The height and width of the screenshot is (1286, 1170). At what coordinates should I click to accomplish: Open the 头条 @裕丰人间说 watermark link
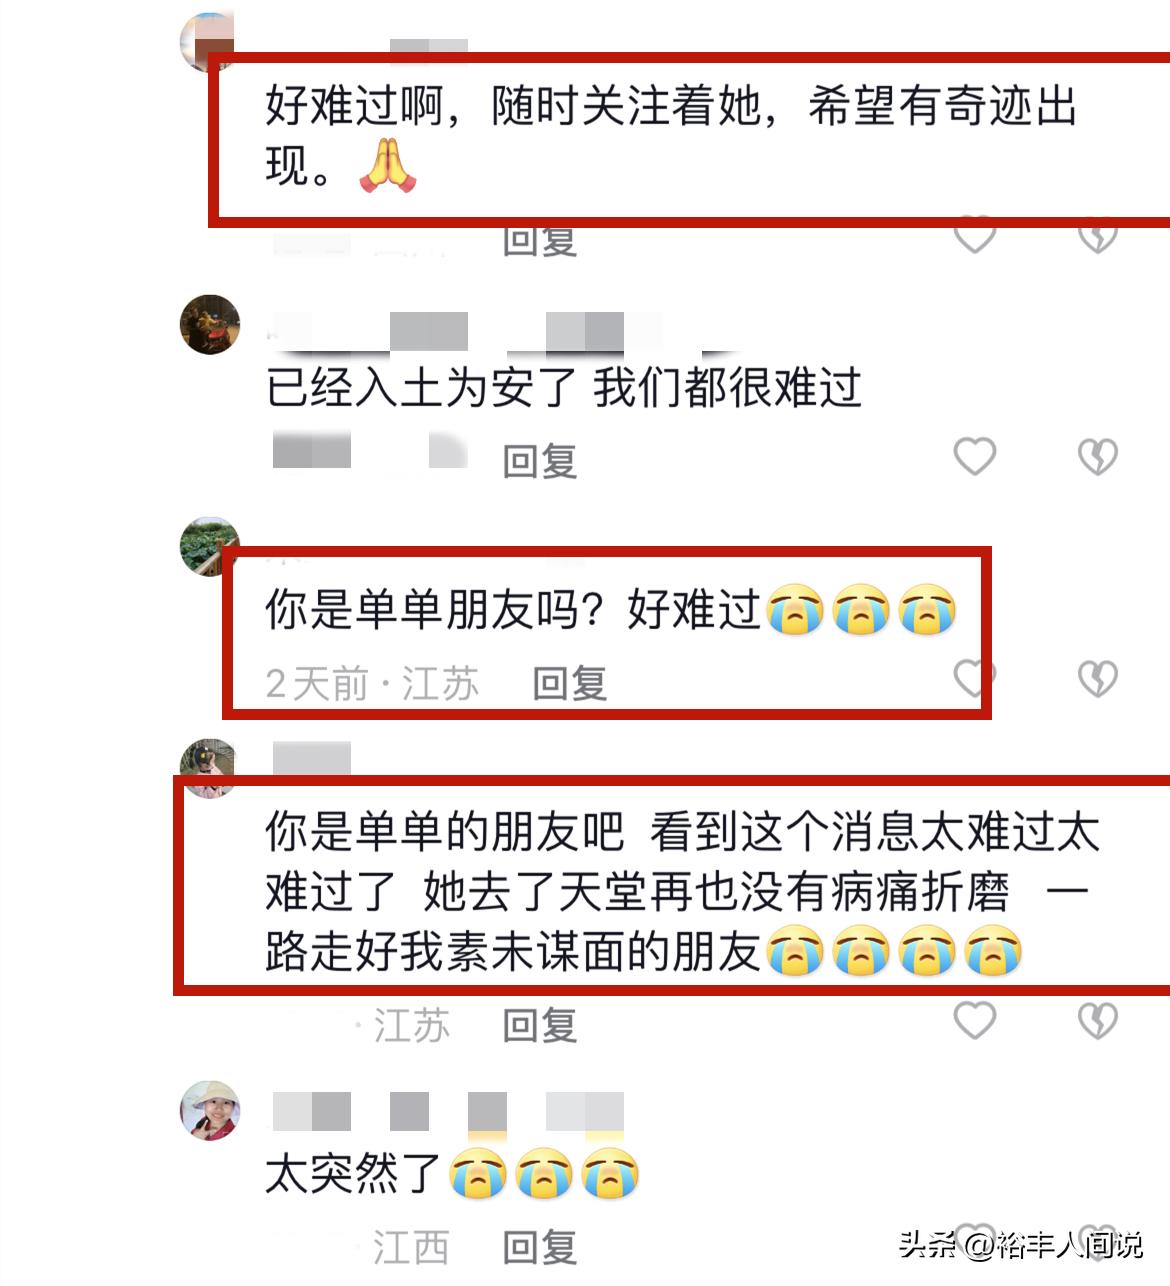(1020, 1245)
